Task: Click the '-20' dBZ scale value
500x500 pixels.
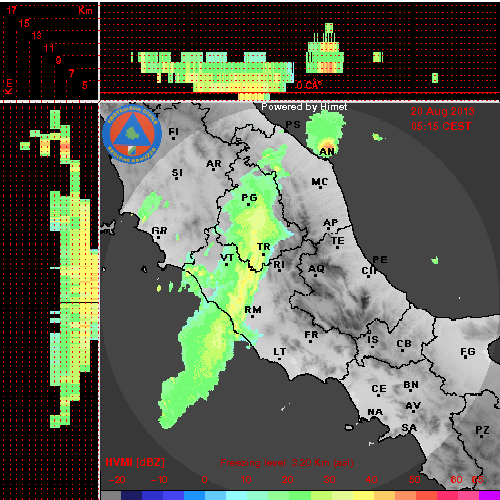Action: pyautogui.click(x=117, y=480)
